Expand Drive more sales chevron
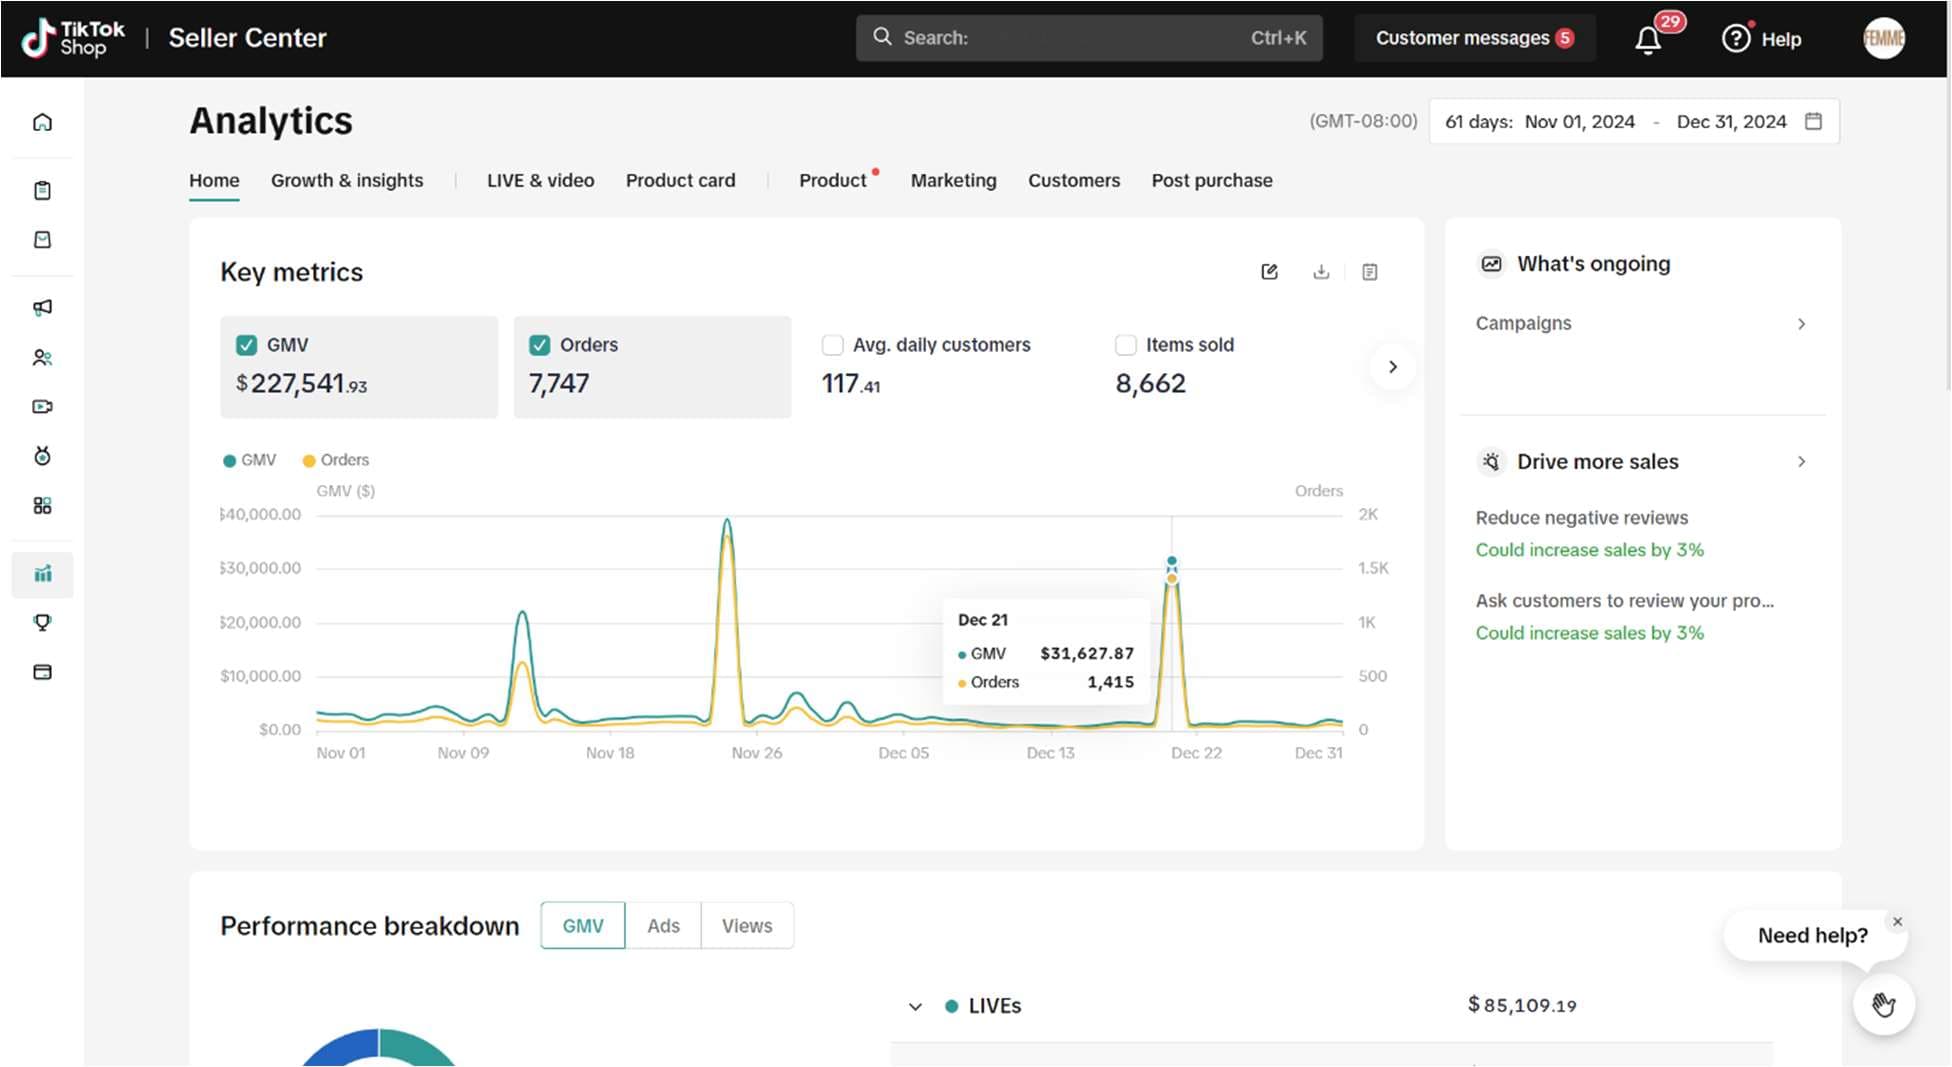This screenshot has height=1067, width=1952. tap(1801, 462)
